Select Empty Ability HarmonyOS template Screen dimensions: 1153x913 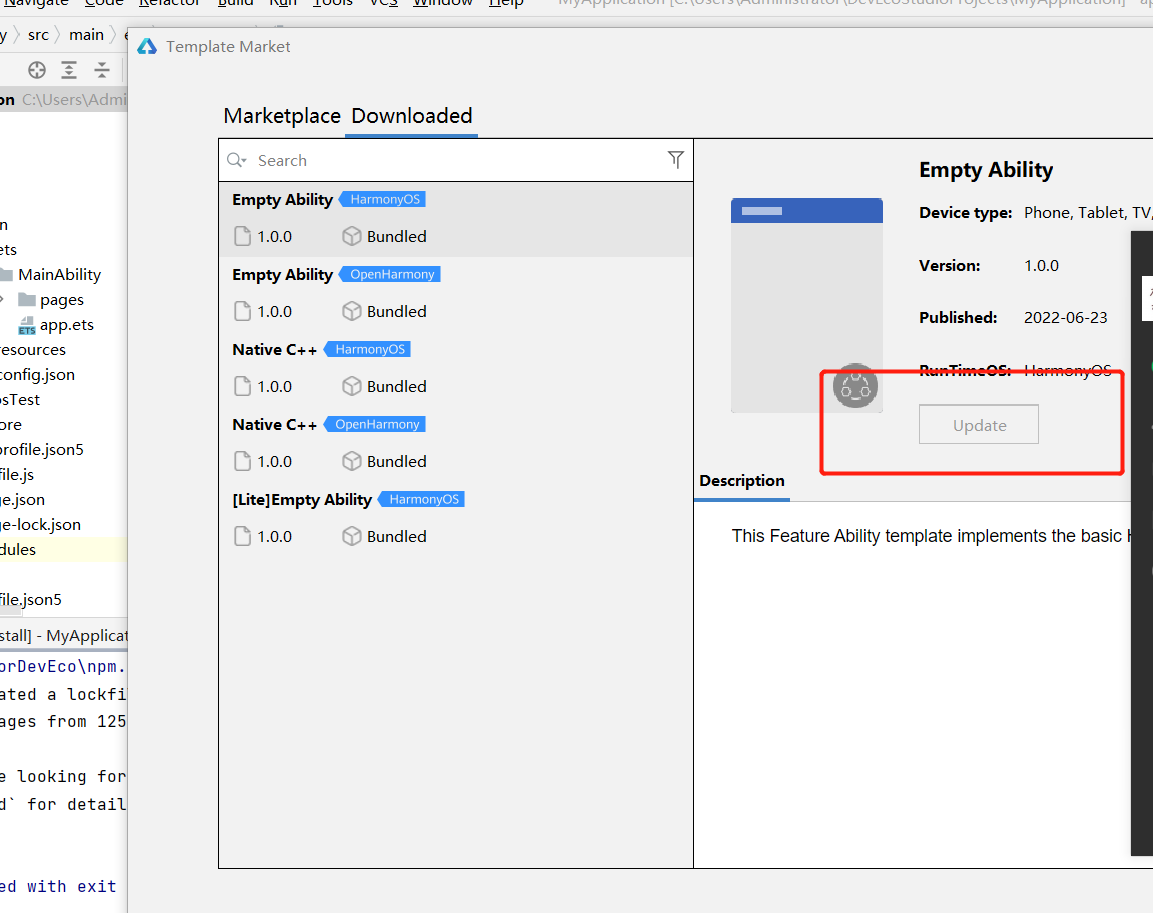[456, 219]
